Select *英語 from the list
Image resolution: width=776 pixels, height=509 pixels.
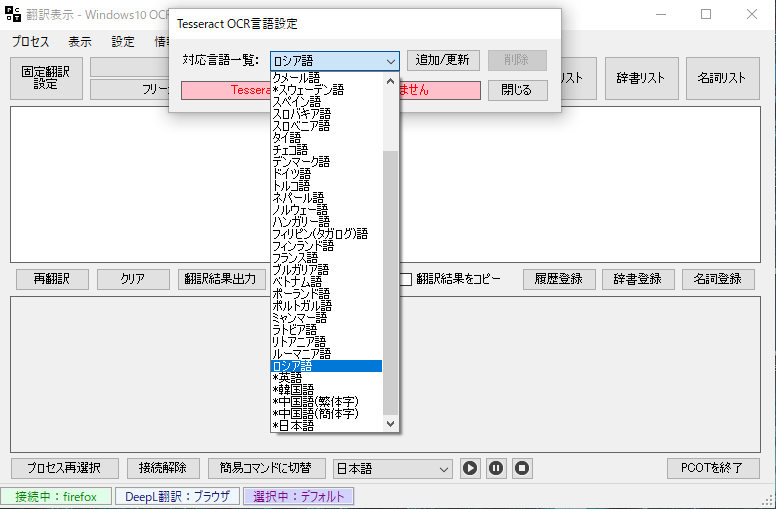point(327,378)
